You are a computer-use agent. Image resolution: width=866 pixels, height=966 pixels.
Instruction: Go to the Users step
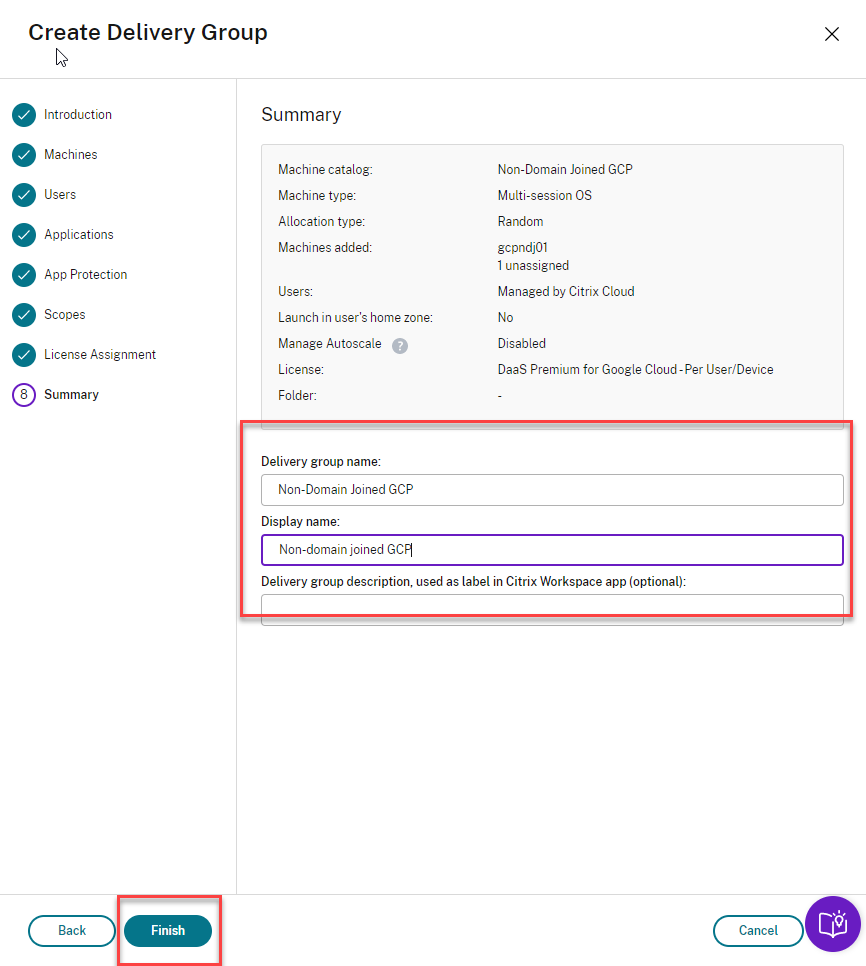[60, 195]
